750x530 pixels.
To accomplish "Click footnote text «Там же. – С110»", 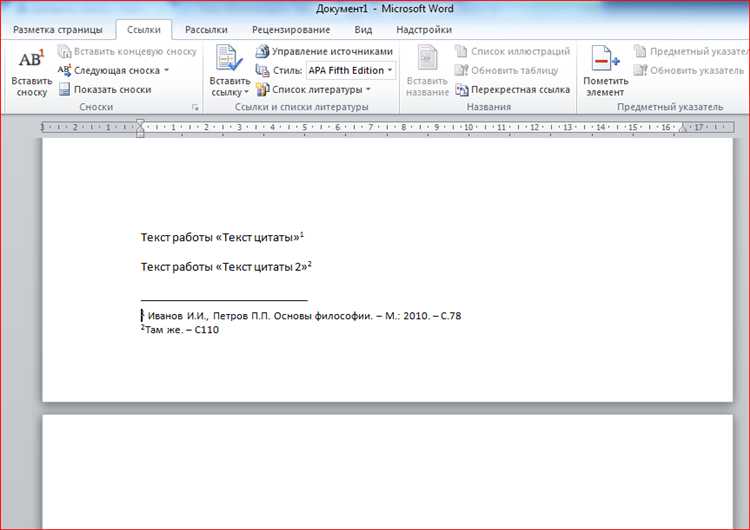I will 182,330.
